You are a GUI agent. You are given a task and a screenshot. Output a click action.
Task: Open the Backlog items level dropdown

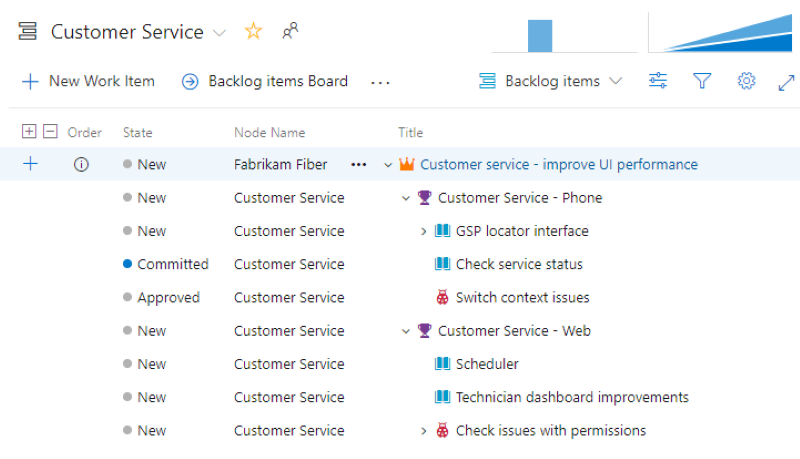tap(551, 81)
